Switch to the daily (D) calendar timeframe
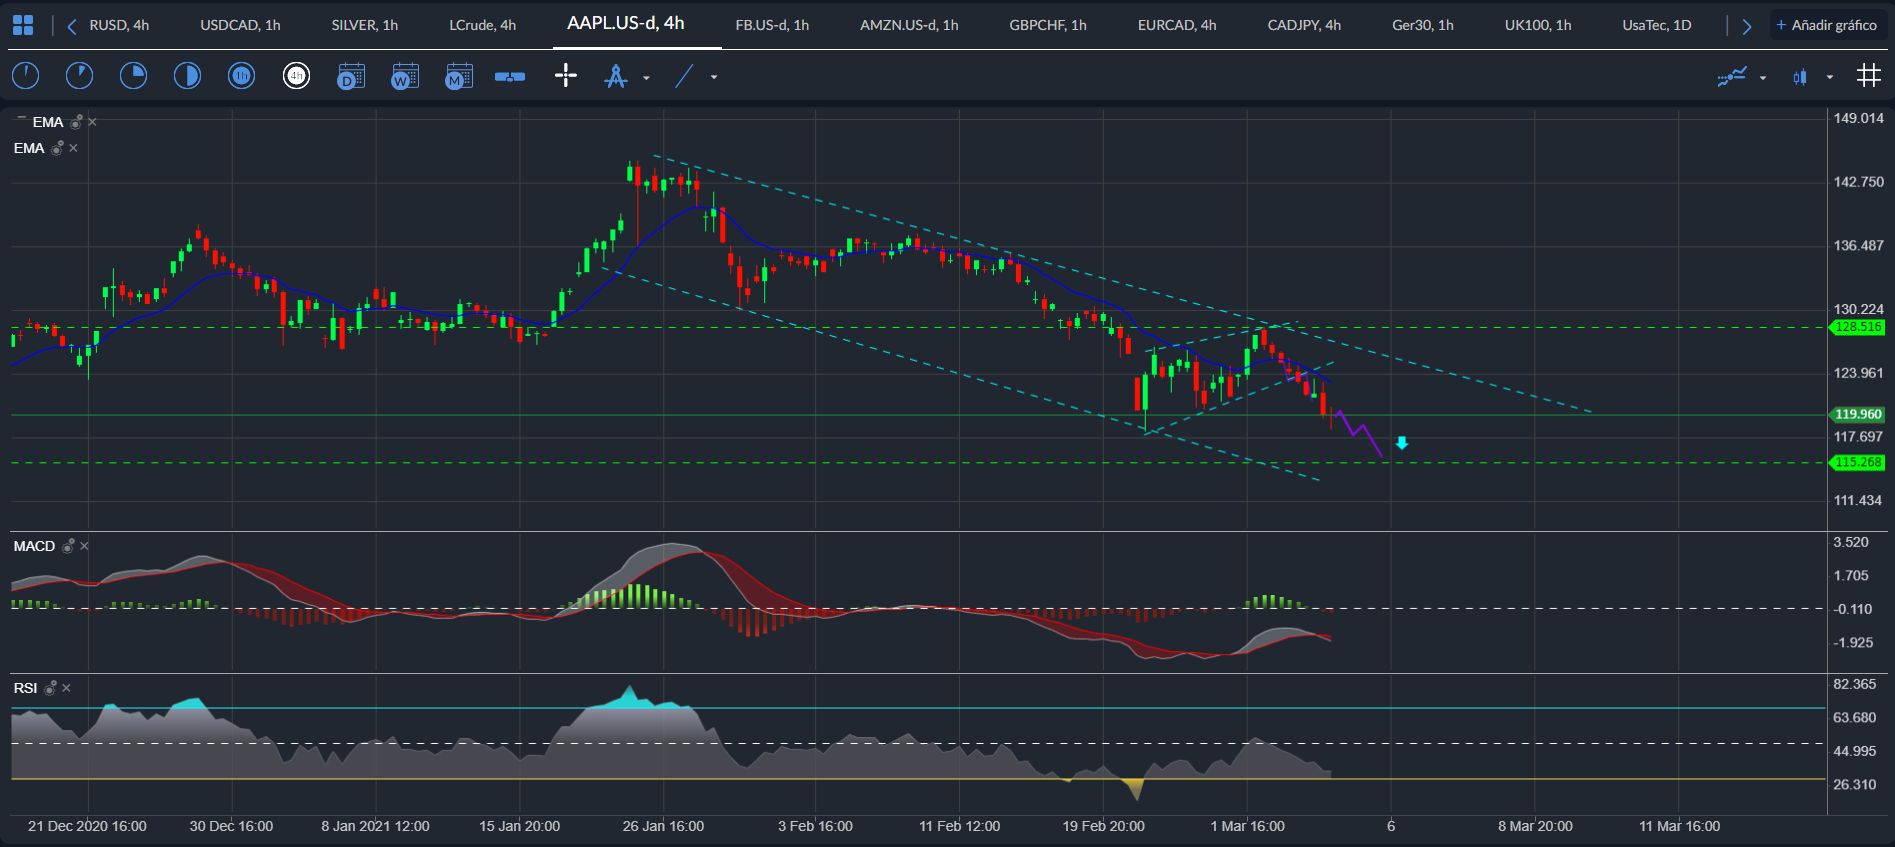Screen dimensions: 1895x847 tap(351, 76)
